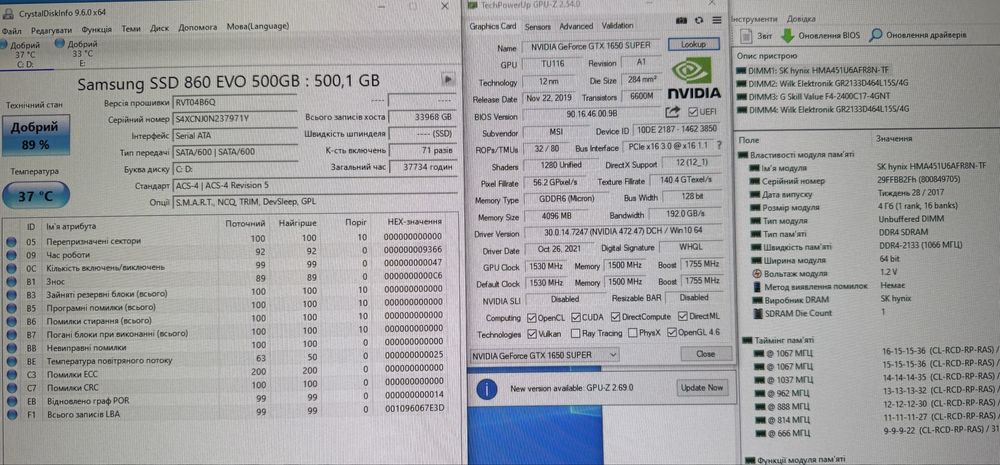Toggle the Ray Tracing checkbox
Viewport: 1000px width, 465px height.
(576, 334)
